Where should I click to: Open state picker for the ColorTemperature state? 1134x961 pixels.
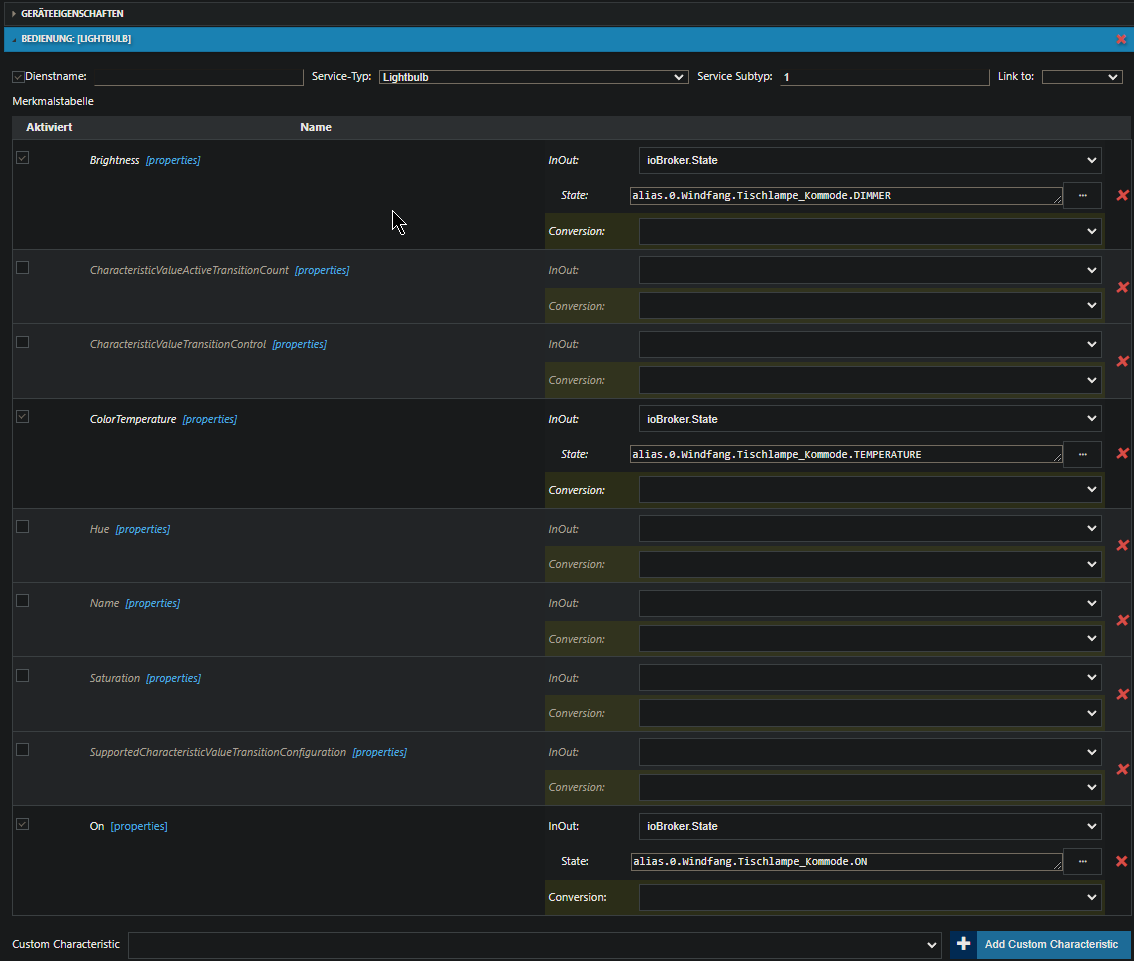(1082, 454)
